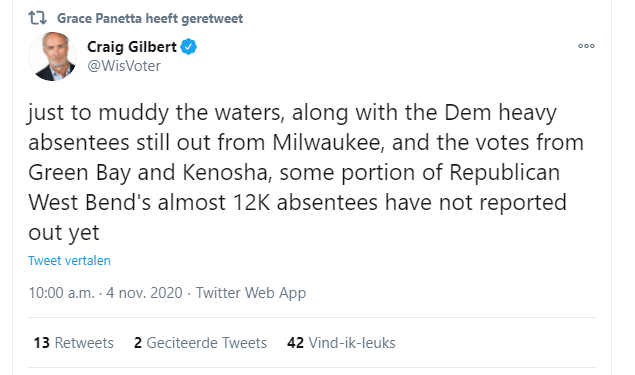
Task: Open the three-dot more options menu
Action: 586,46
